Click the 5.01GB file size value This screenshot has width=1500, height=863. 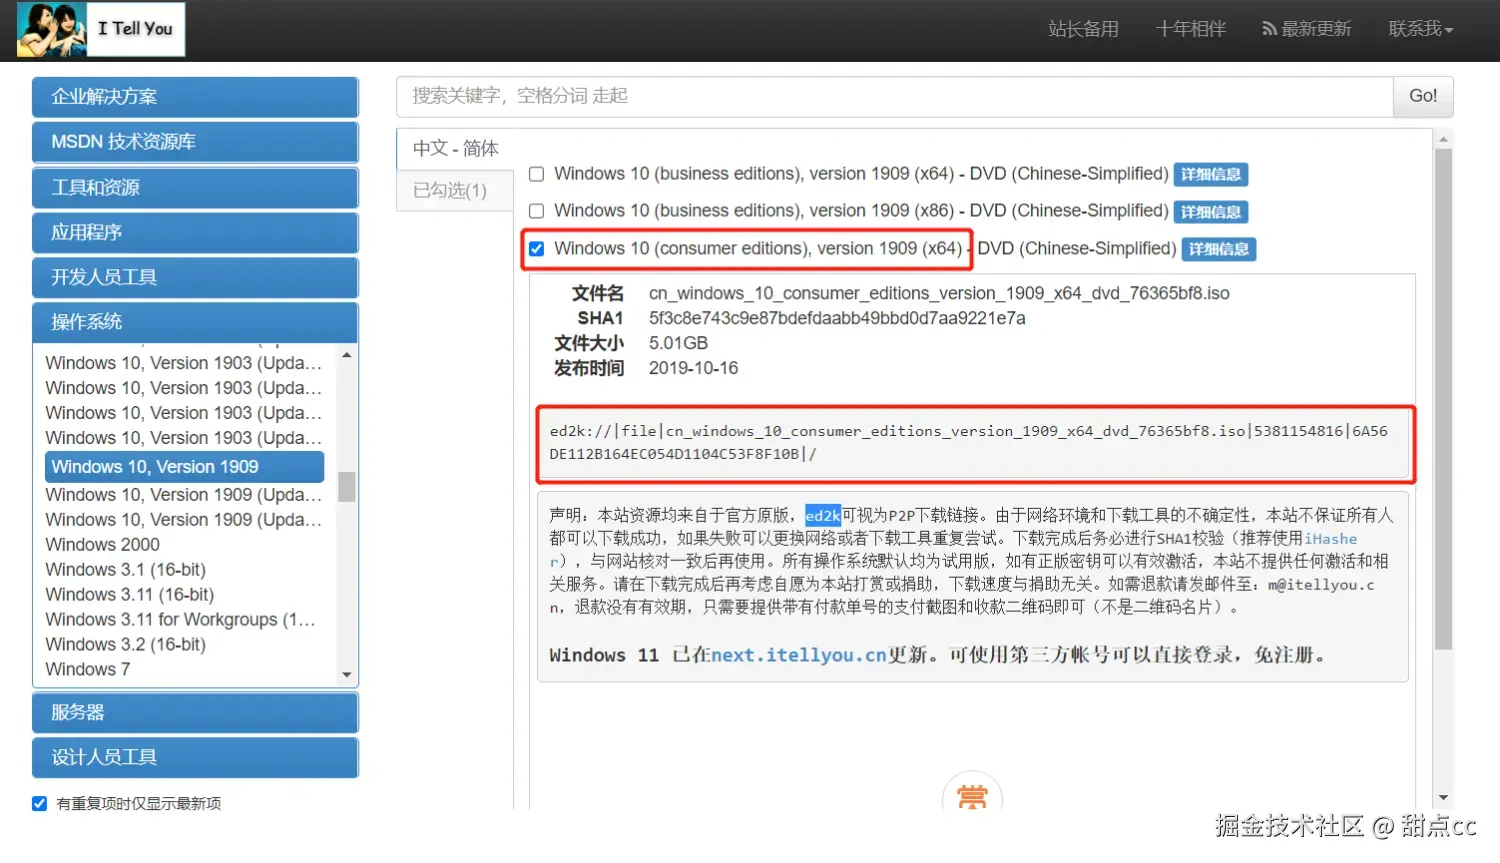(x=678, y=343)
